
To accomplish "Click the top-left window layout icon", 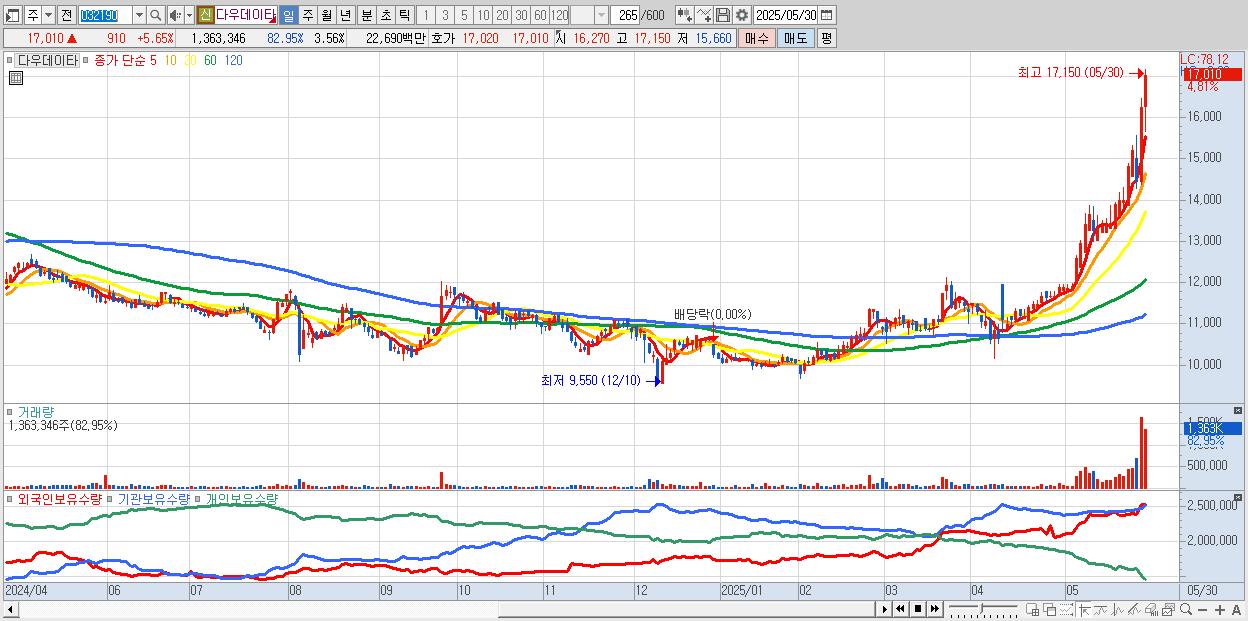I will click(x=13, y=15).
